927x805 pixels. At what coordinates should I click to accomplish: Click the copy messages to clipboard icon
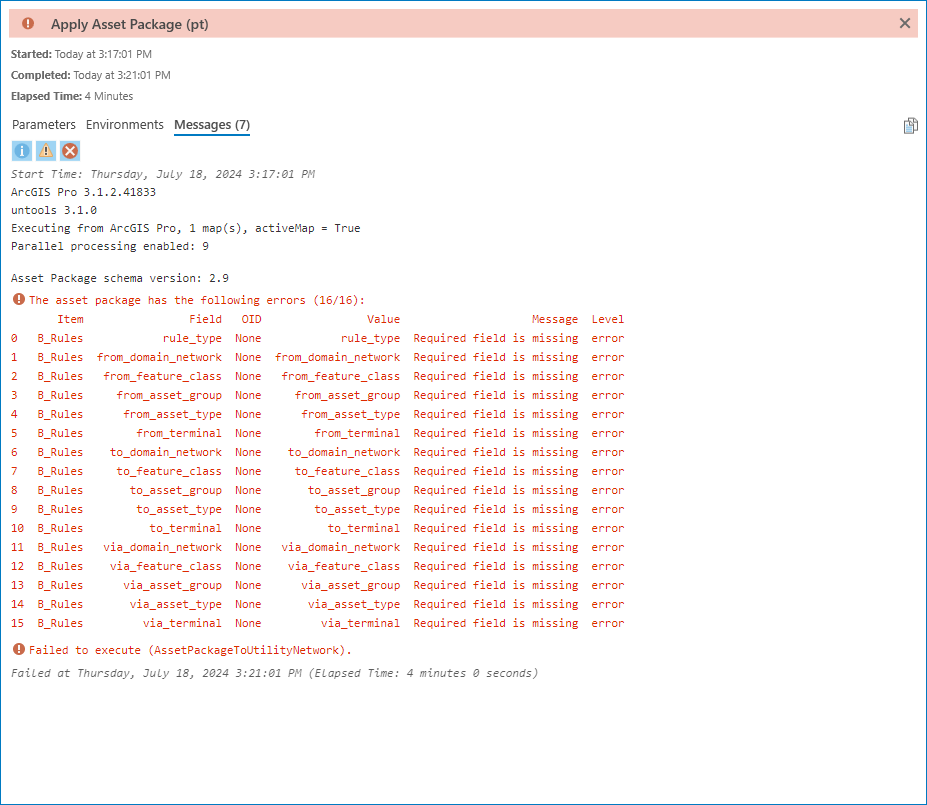point(910,125)
